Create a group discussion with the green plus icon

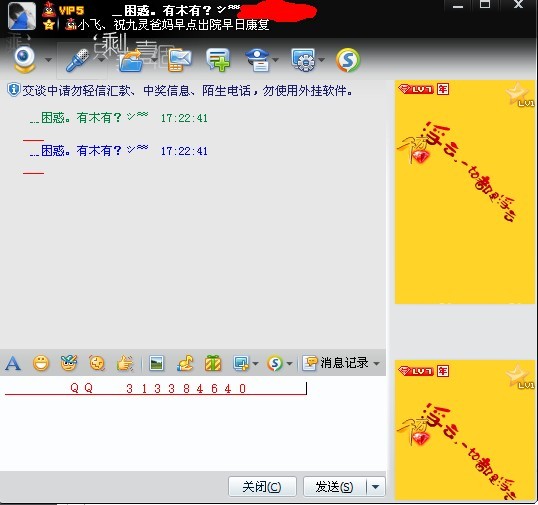218,60
